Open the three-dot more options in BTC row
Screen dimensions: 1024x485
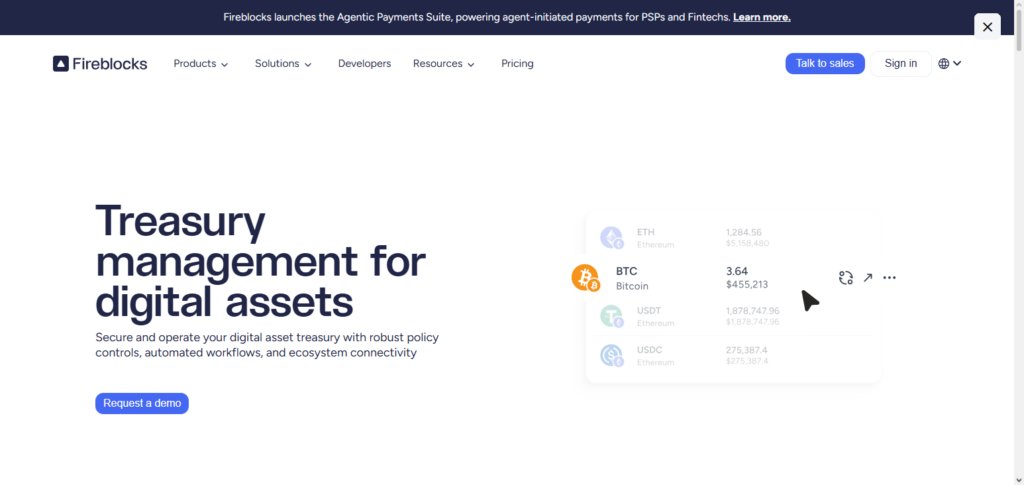tap(889, 277)
